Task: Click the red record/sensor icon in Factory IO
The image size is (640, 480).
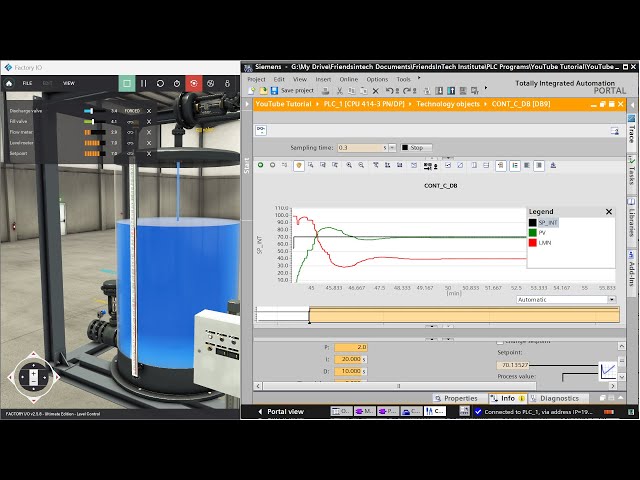Action: click(x=193, y=83)
